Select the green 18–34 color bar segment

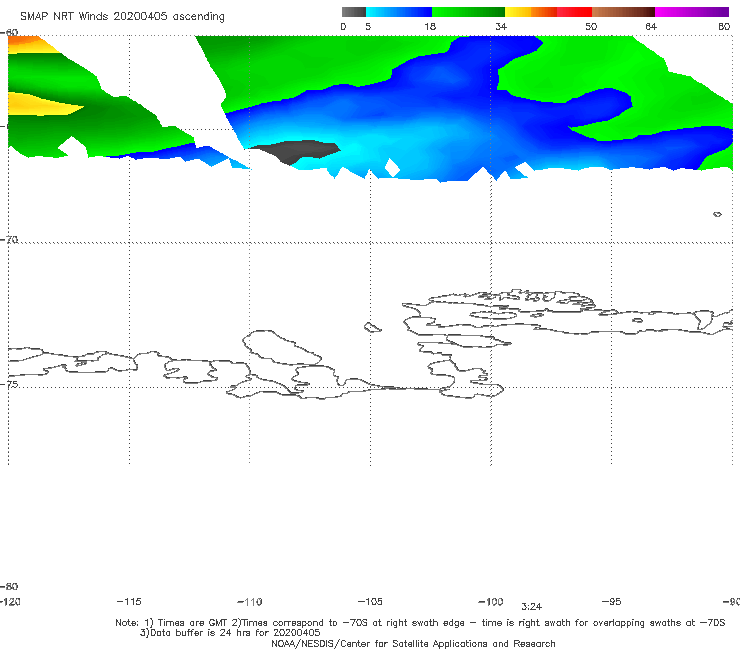pyautogui.click(x=468, y=12)
